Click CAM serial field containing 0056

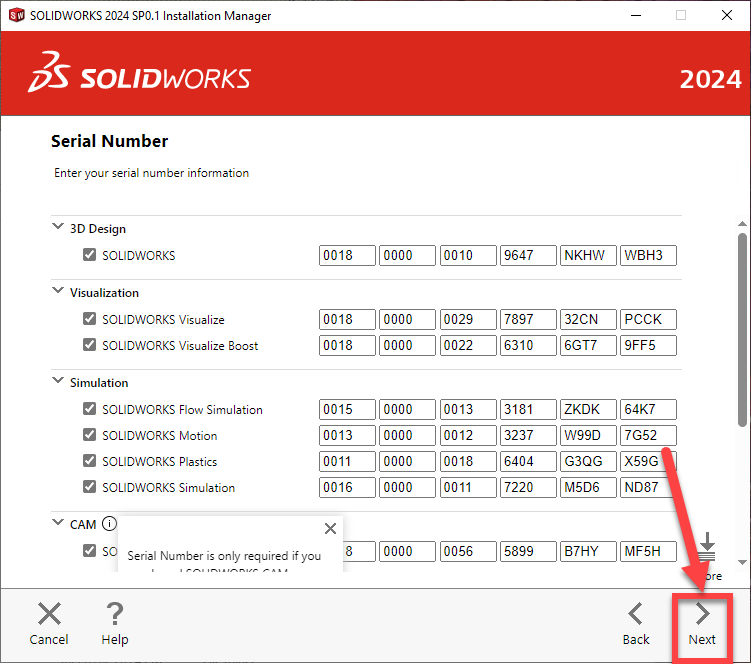(468, 551)
